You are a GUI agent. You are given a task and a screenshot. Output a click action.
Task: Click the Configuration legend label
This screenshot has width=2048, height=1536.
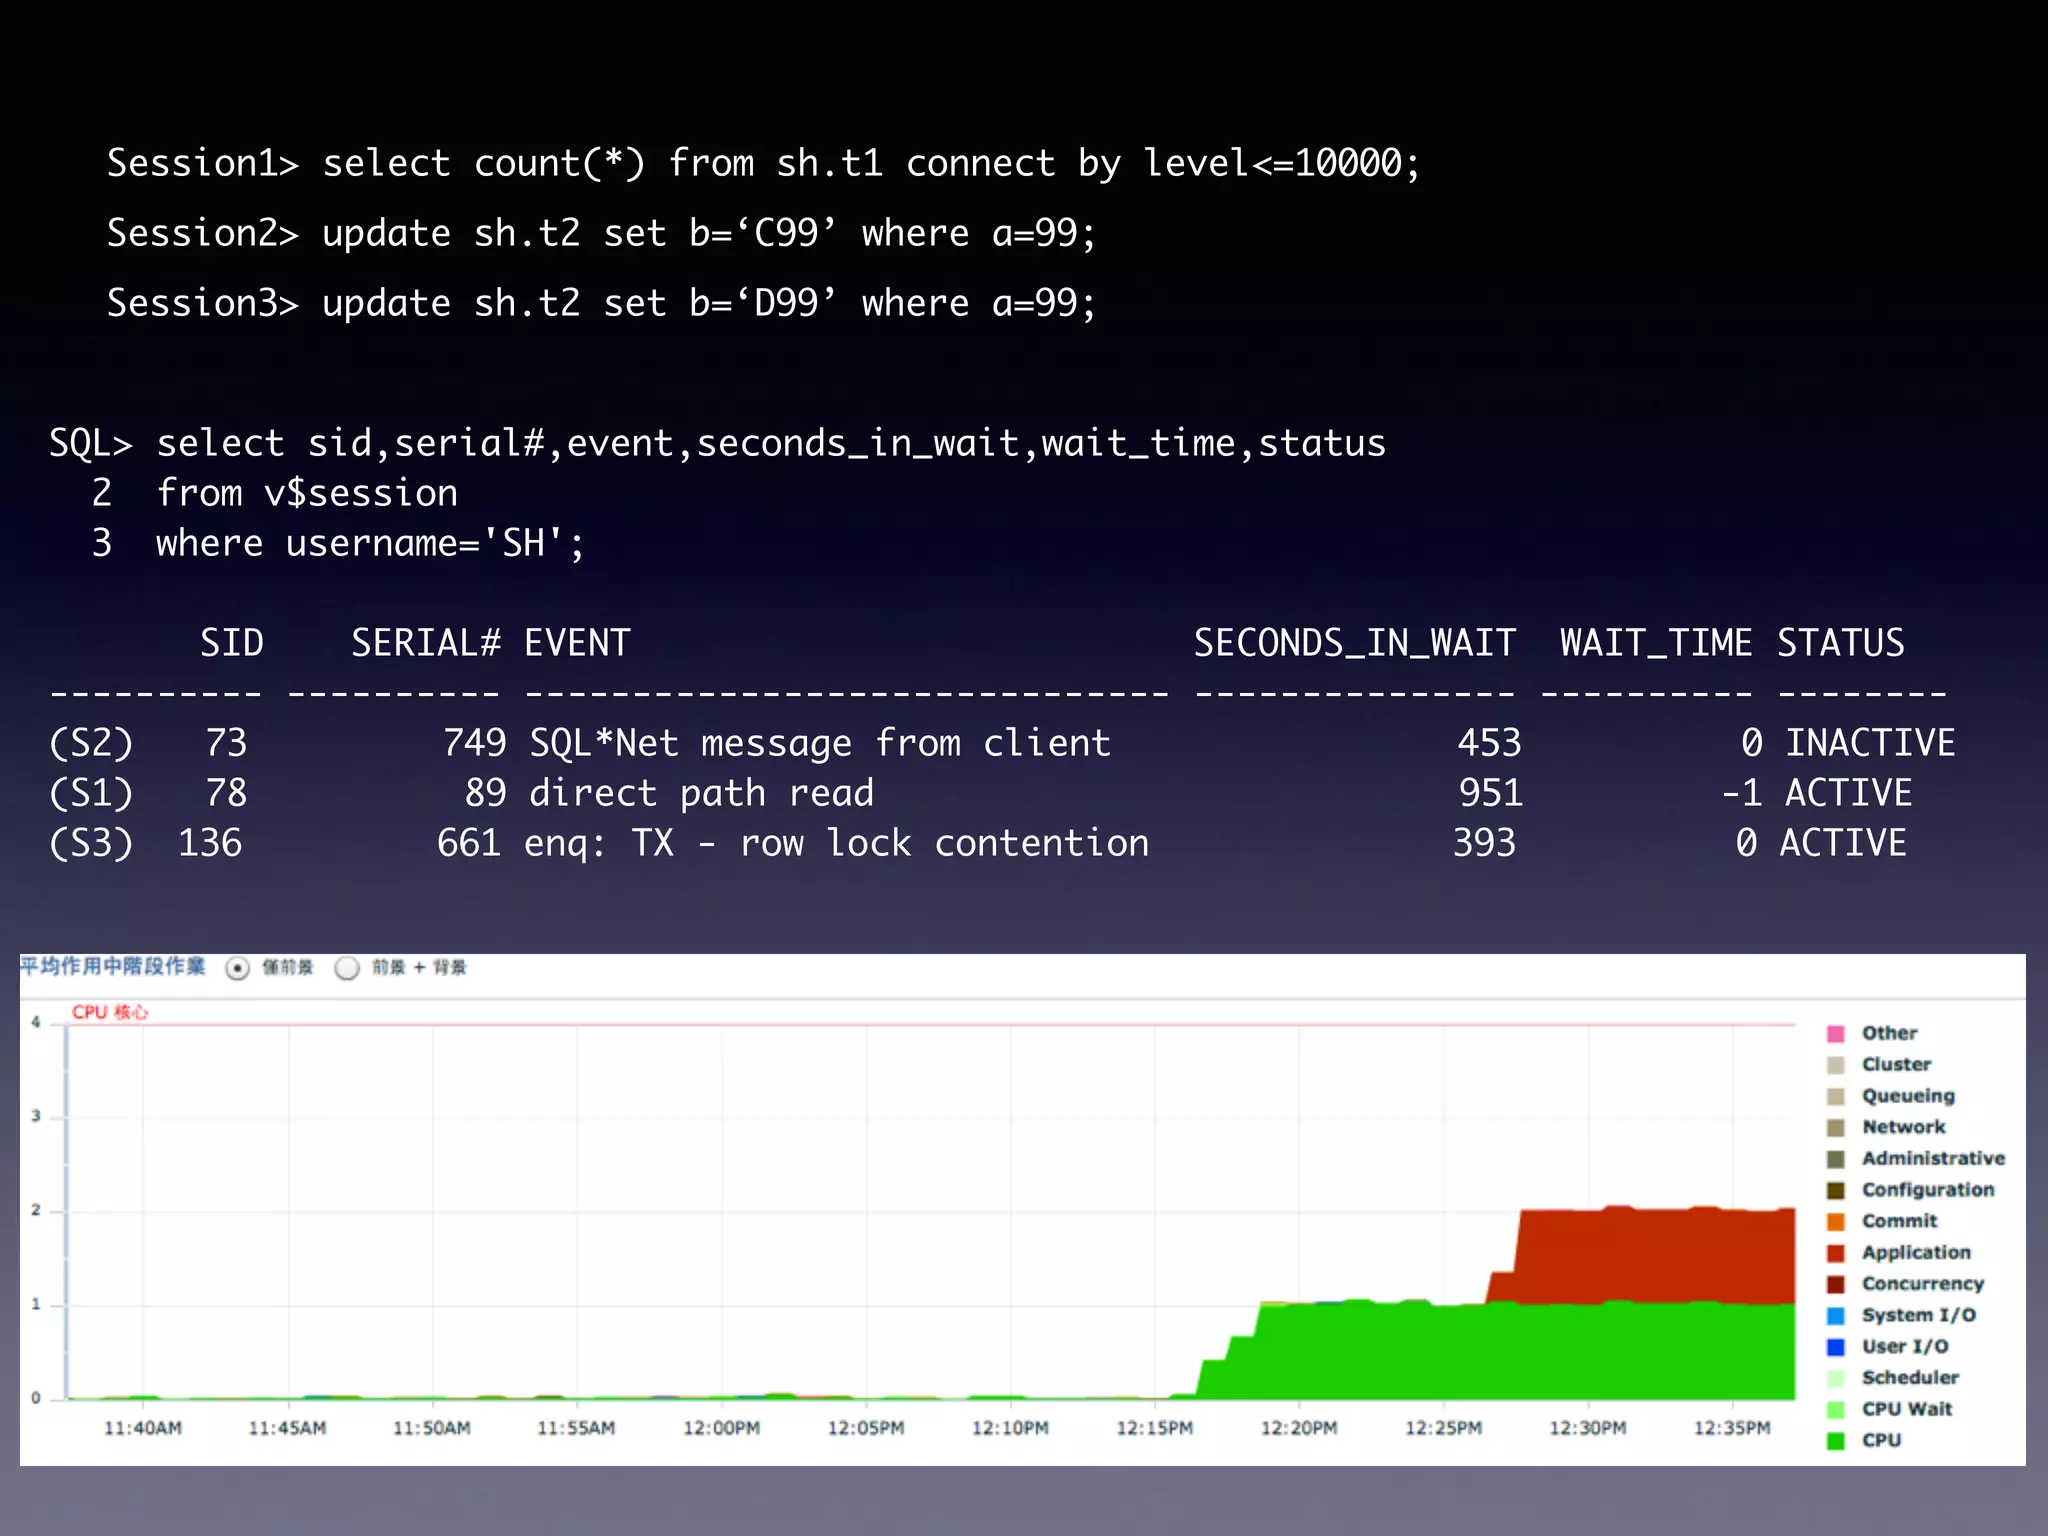(x=1928, y=1190)
